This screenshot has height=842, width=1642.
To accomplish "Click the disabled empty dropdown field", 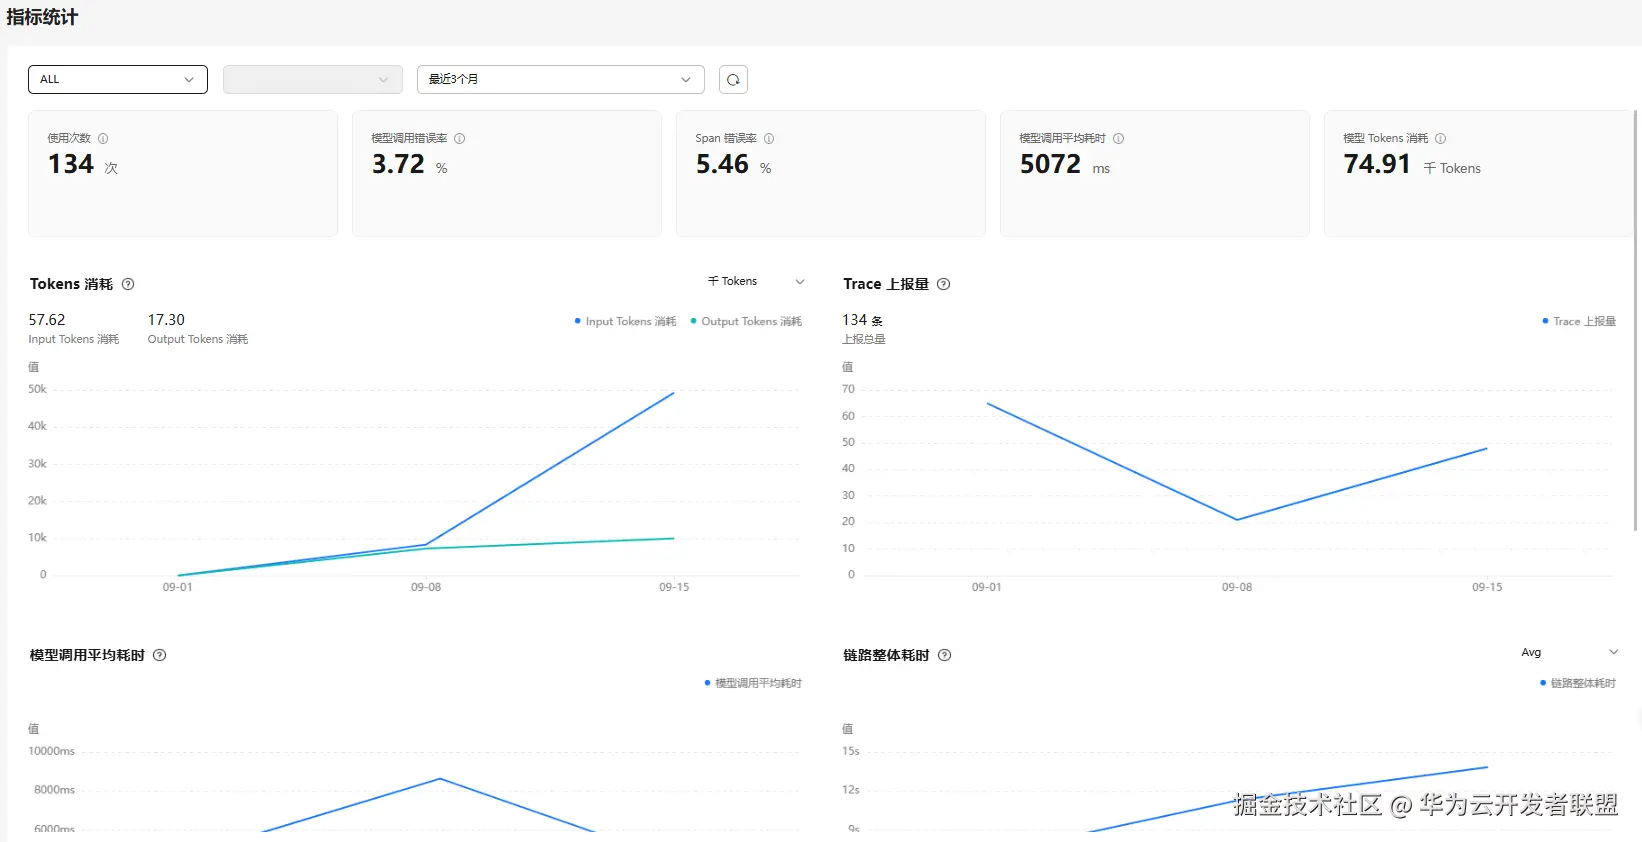I will coord(313,79).
